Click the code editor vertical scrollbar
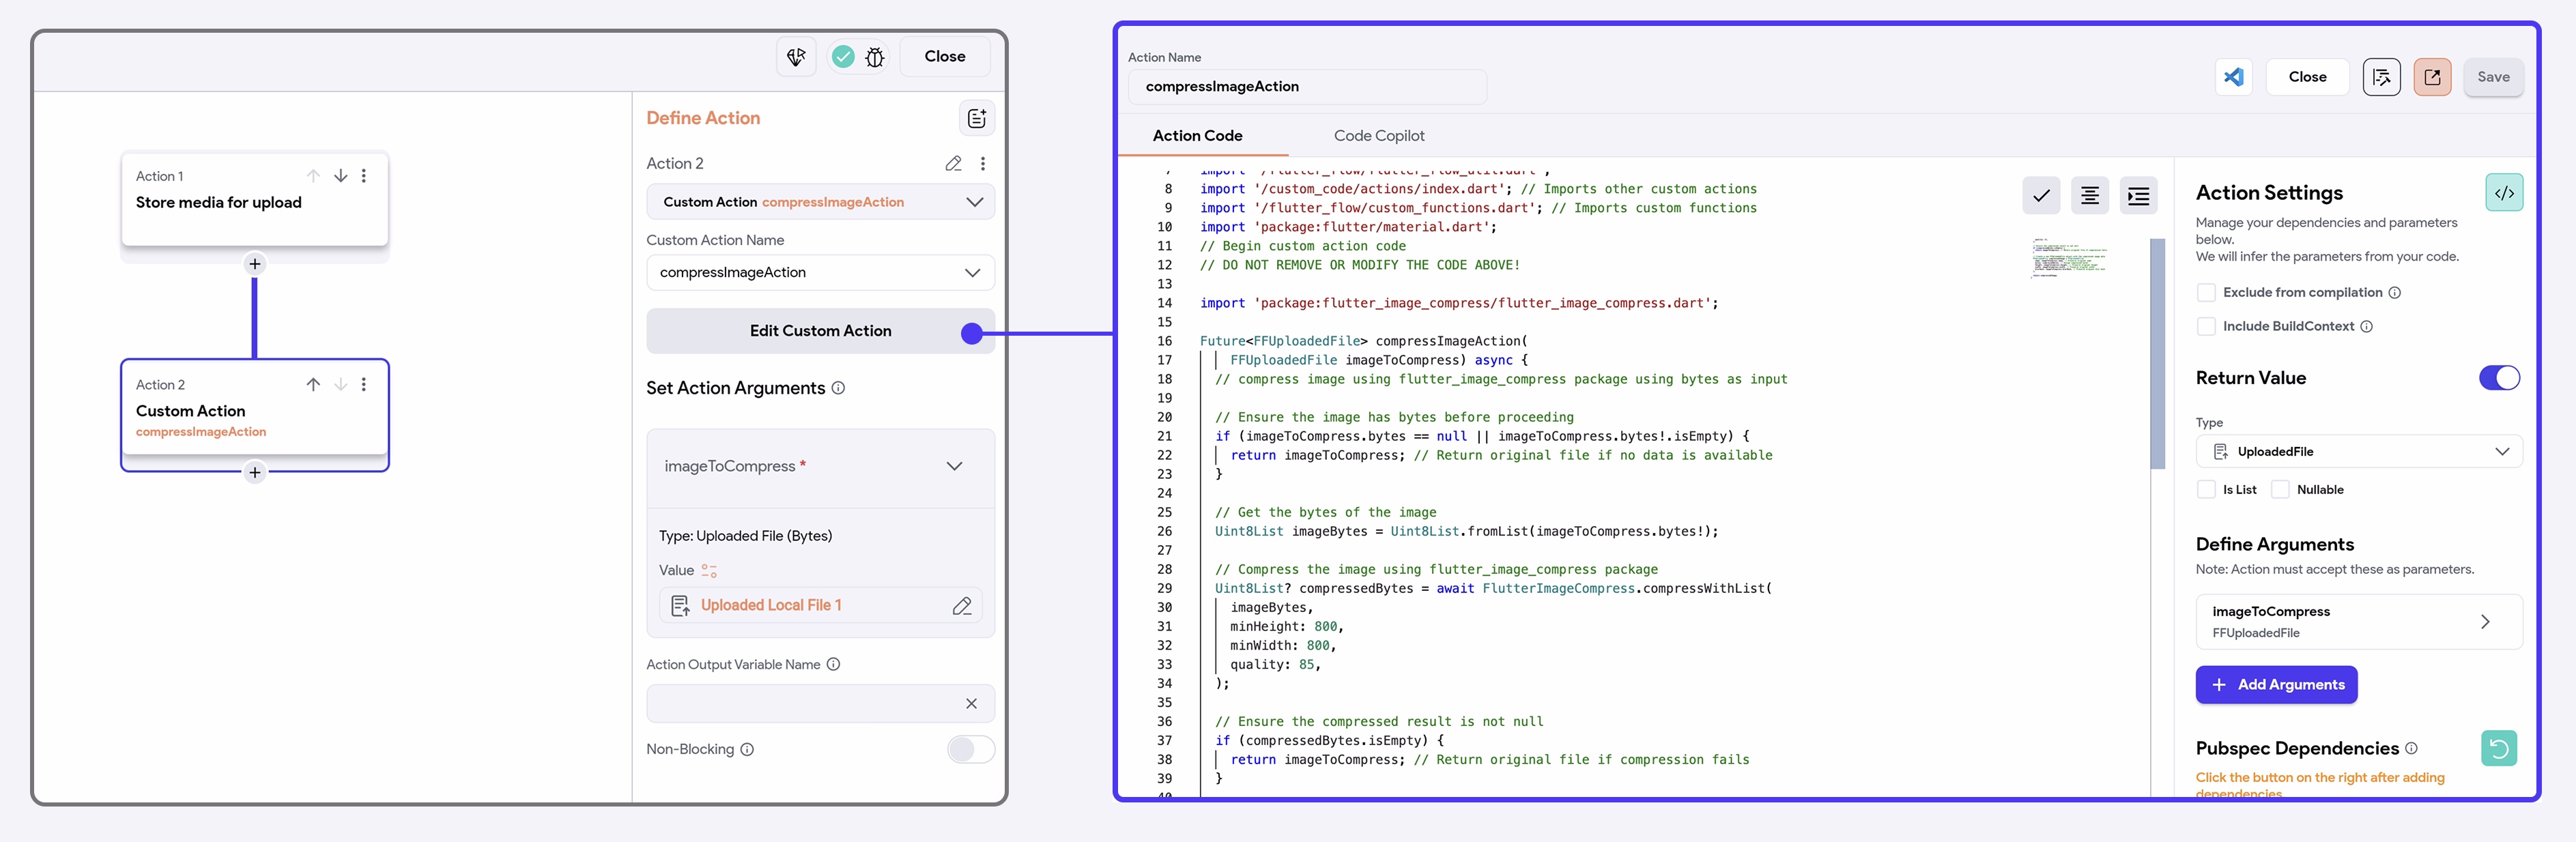The height and width of the screenshot is (842, 2576). [x=2157, y=354]
